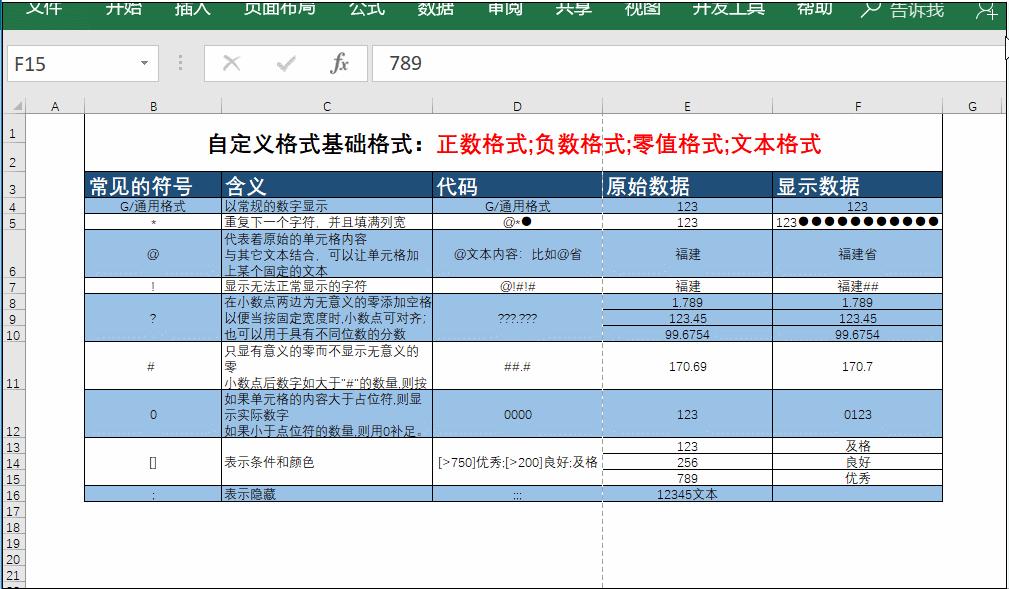Open the Name Box dropdown arrow
This screenshot has width=1009, height=589.
tap(145, 63)
